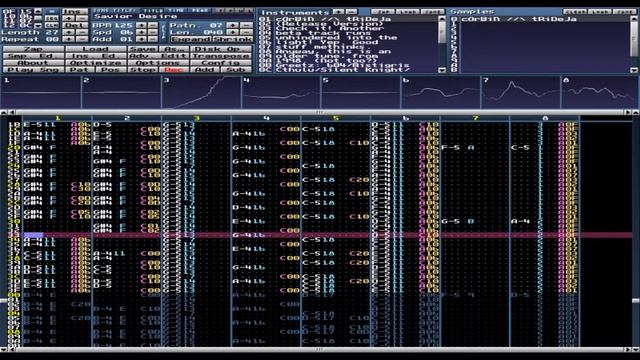
Task: Click the Instruments panel minus button
Action: pyautogui.click(x=351, y=12)
